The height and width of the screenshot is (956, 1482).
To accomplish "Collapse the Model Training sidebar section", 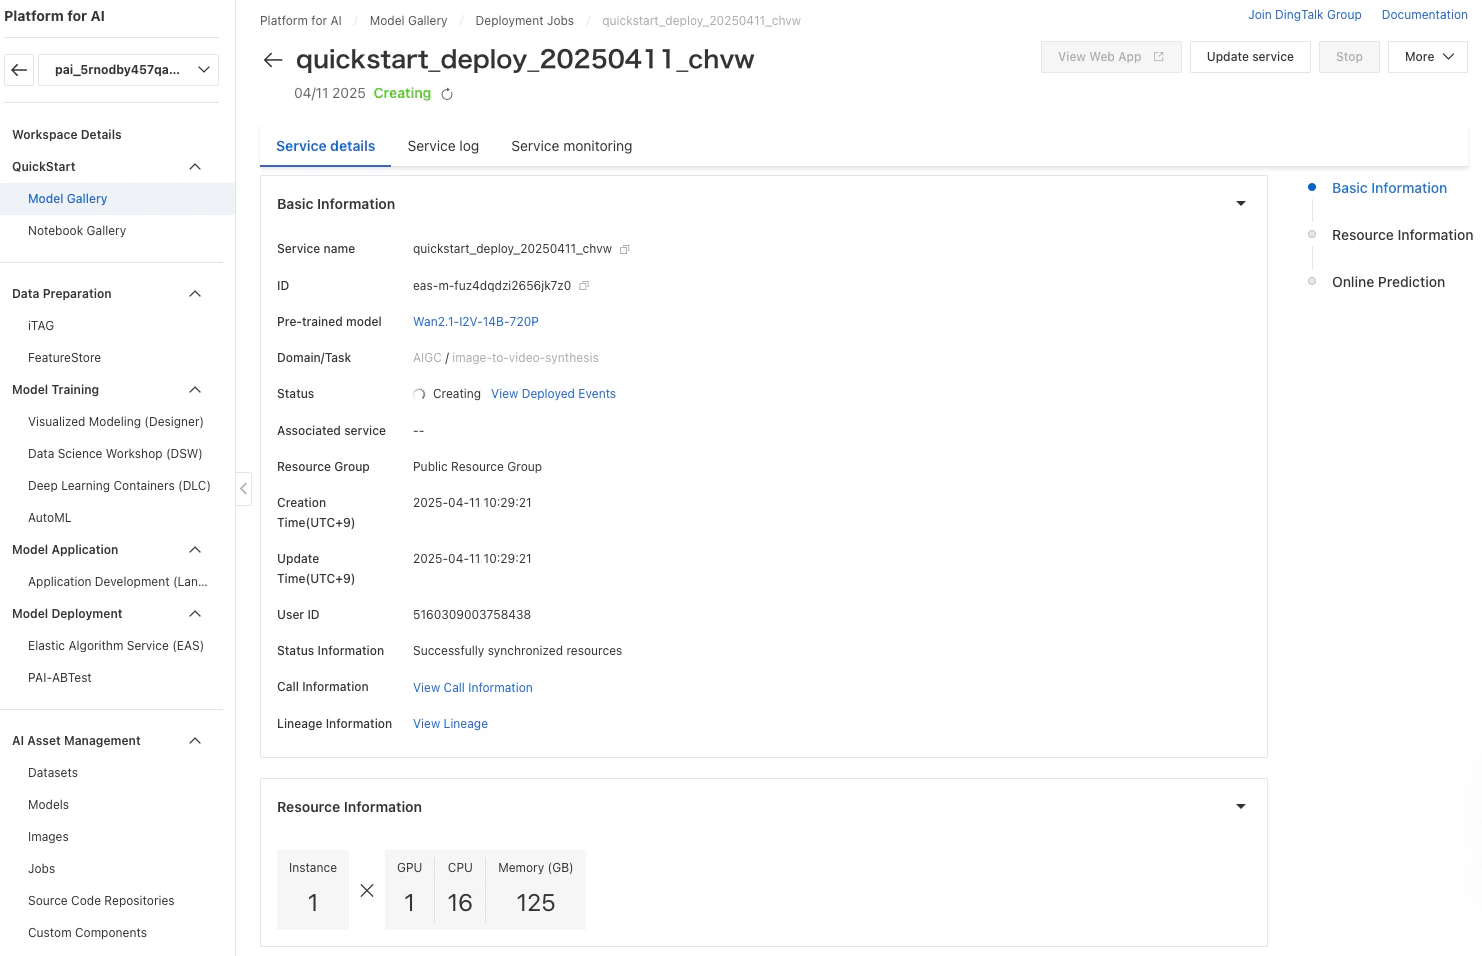I will (195, 390).
